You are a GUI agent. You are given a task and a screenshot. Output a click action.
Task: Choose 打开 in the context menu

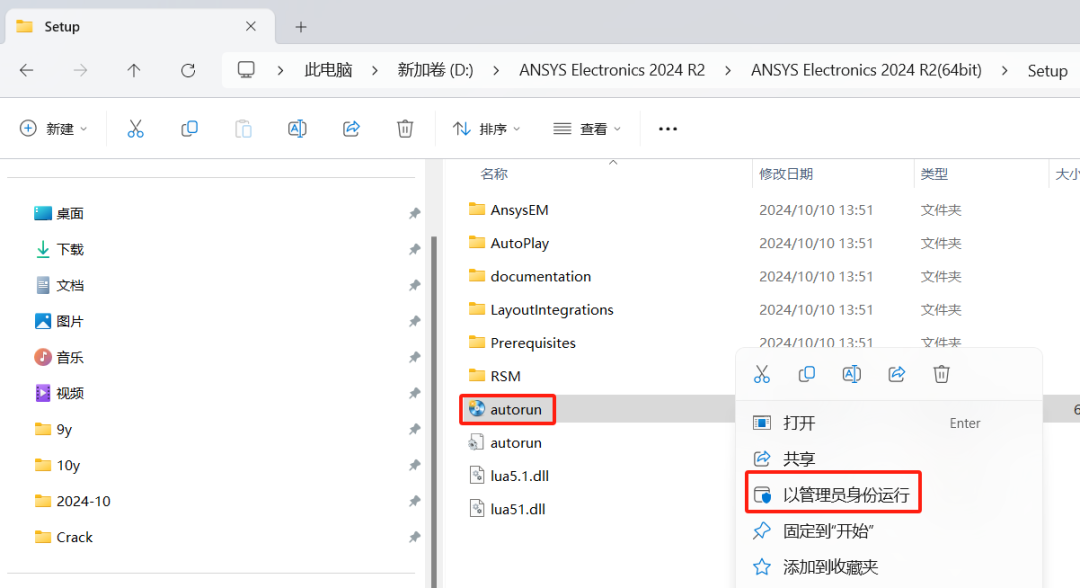[x=889, y=423]
